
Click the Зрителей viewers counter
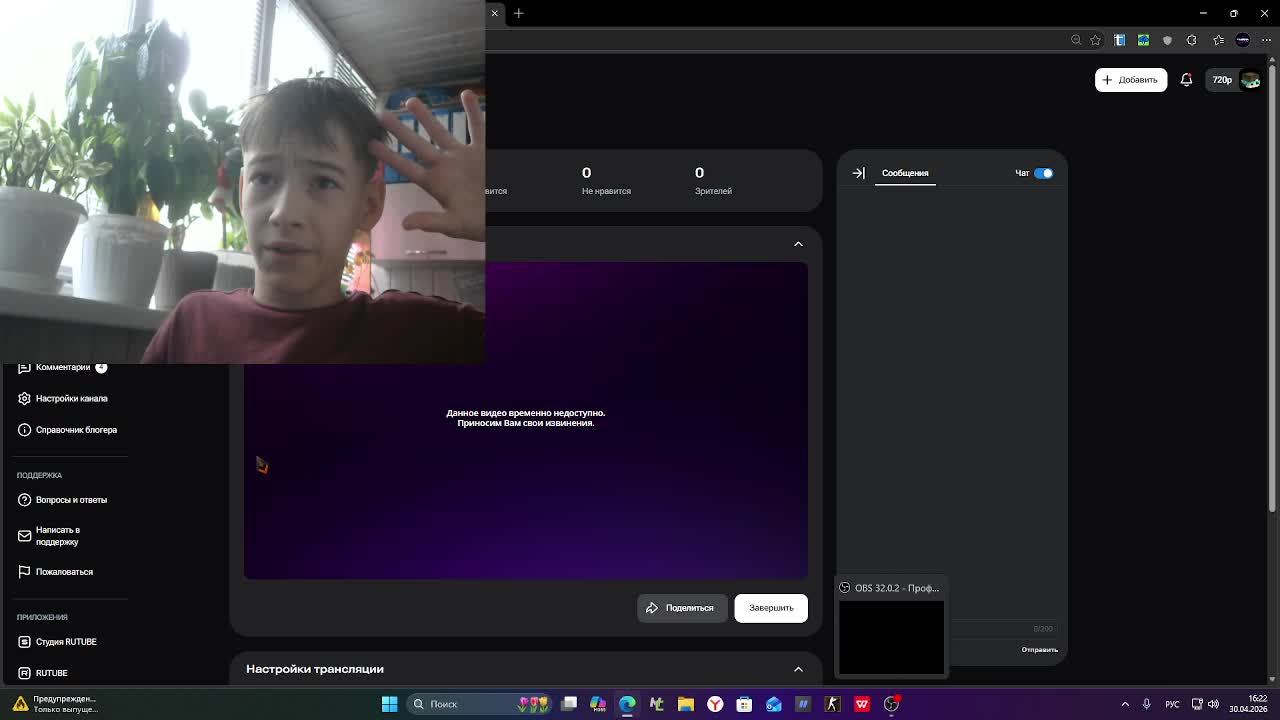pos(713,180)
